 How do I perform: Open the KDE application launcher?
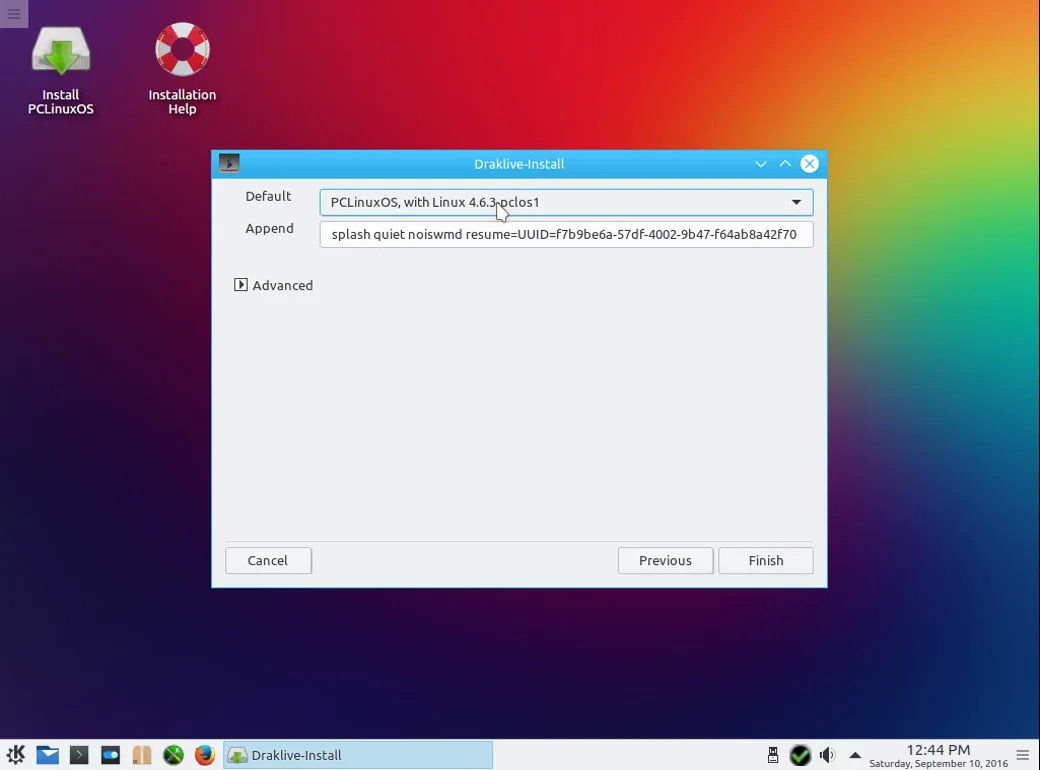tap(16, 755)
